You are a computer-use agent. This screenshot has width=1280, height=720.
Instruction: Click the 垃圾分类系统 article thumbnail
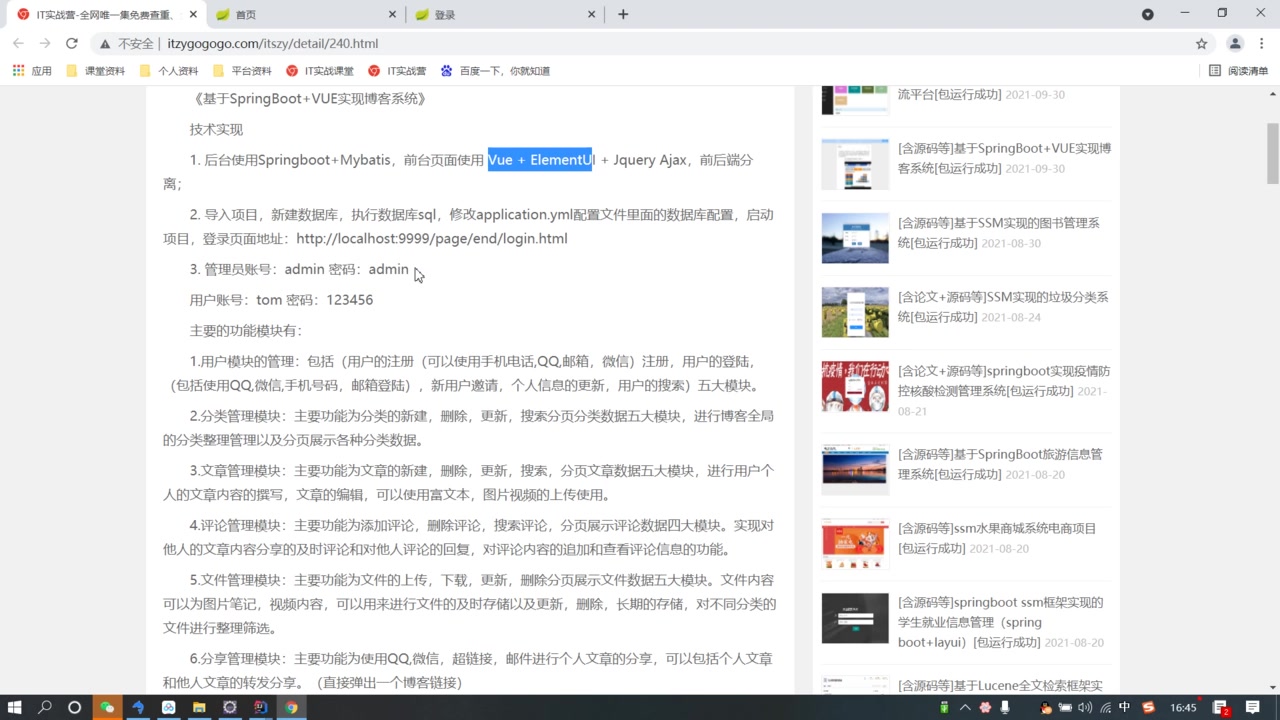[x=855, y=312]
